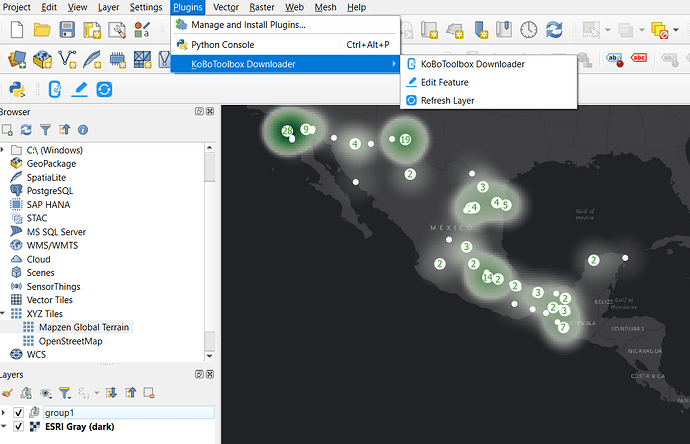This screenshot has width=690, height=444.
Task: Click New Temporary Scratch Layer icon
Action: pyautogui.click(x=117, y=59)
